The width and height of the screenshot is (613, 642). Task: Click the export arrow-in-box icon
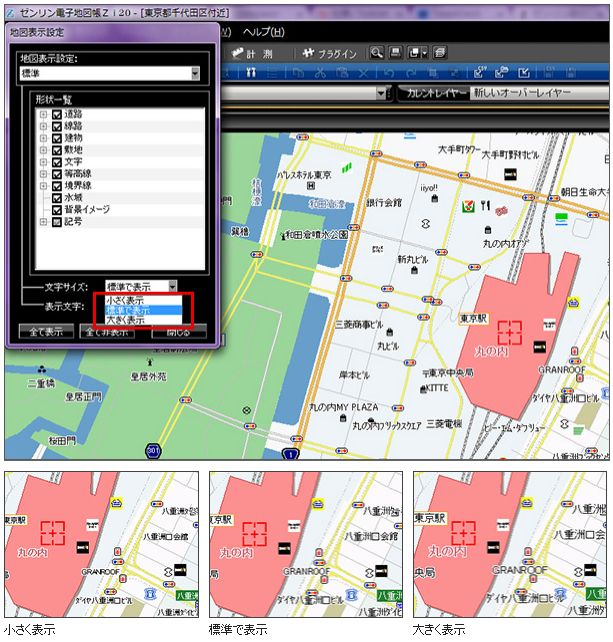tap(524, 73)
